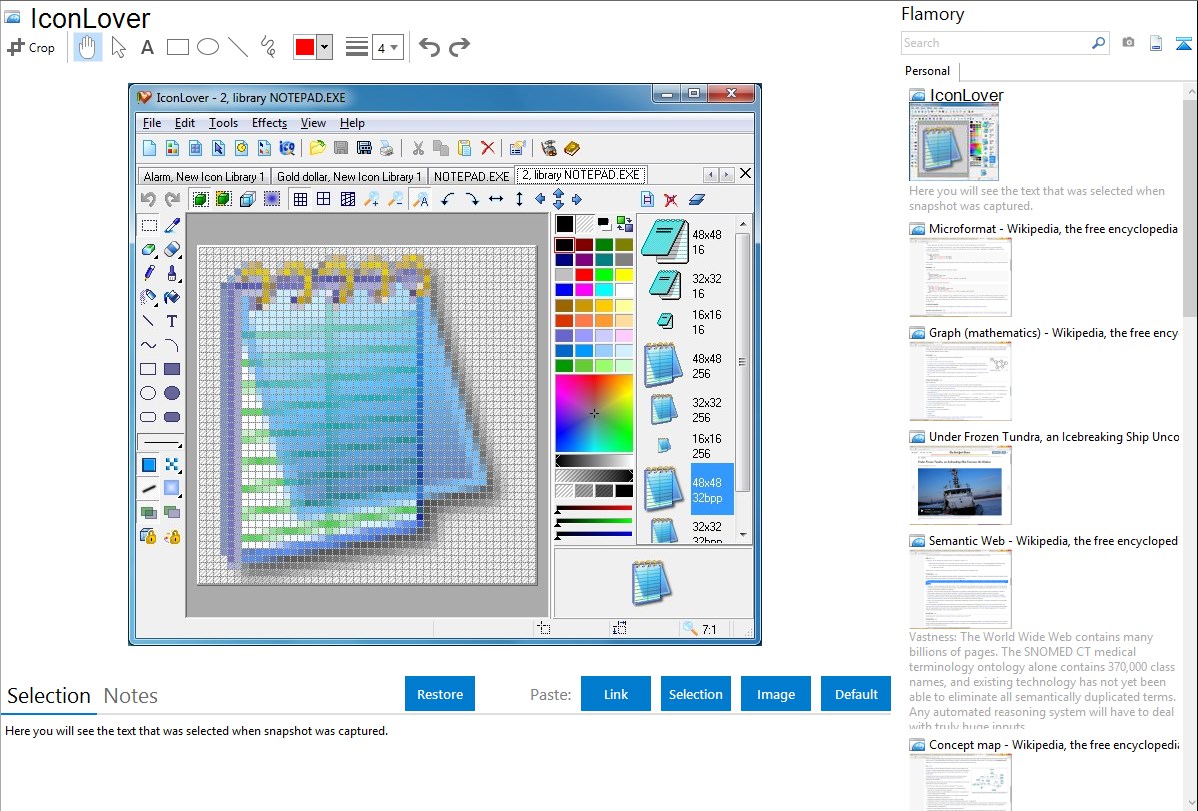Screen dimensions: 1198x811
Task: Open the line style selector
Action: (356, 47)
